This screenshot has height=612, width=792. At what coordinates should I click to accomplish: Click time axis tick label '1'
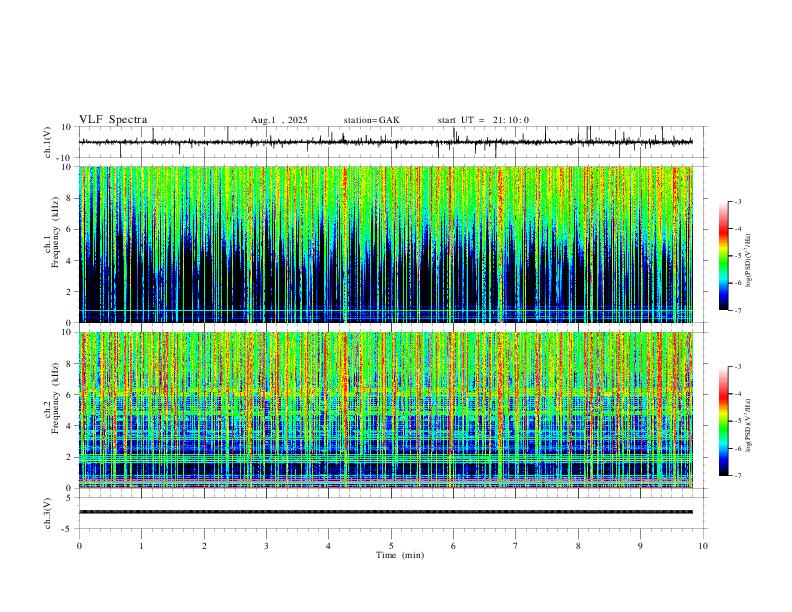click(x=142, y=546)
